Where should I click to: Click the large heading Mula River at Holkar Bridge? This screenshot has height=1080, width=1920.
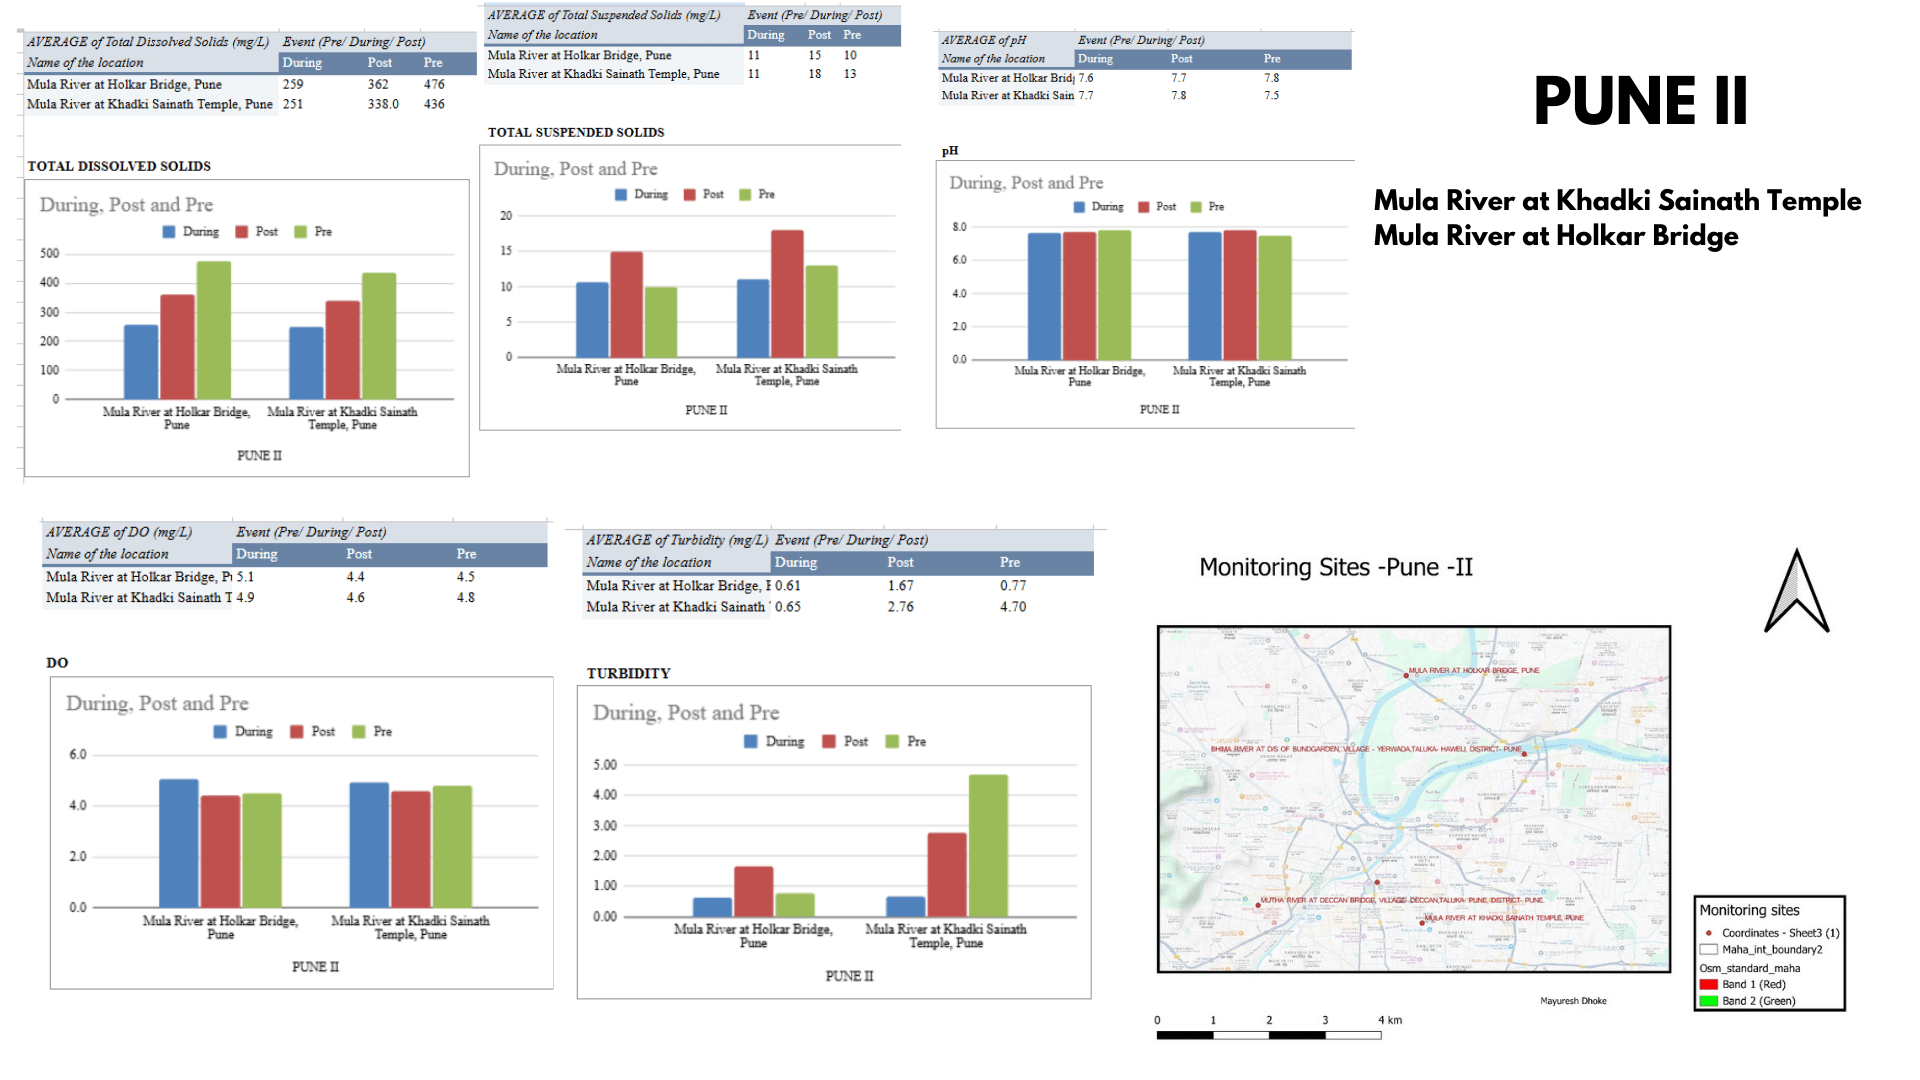pos(1556,236)
